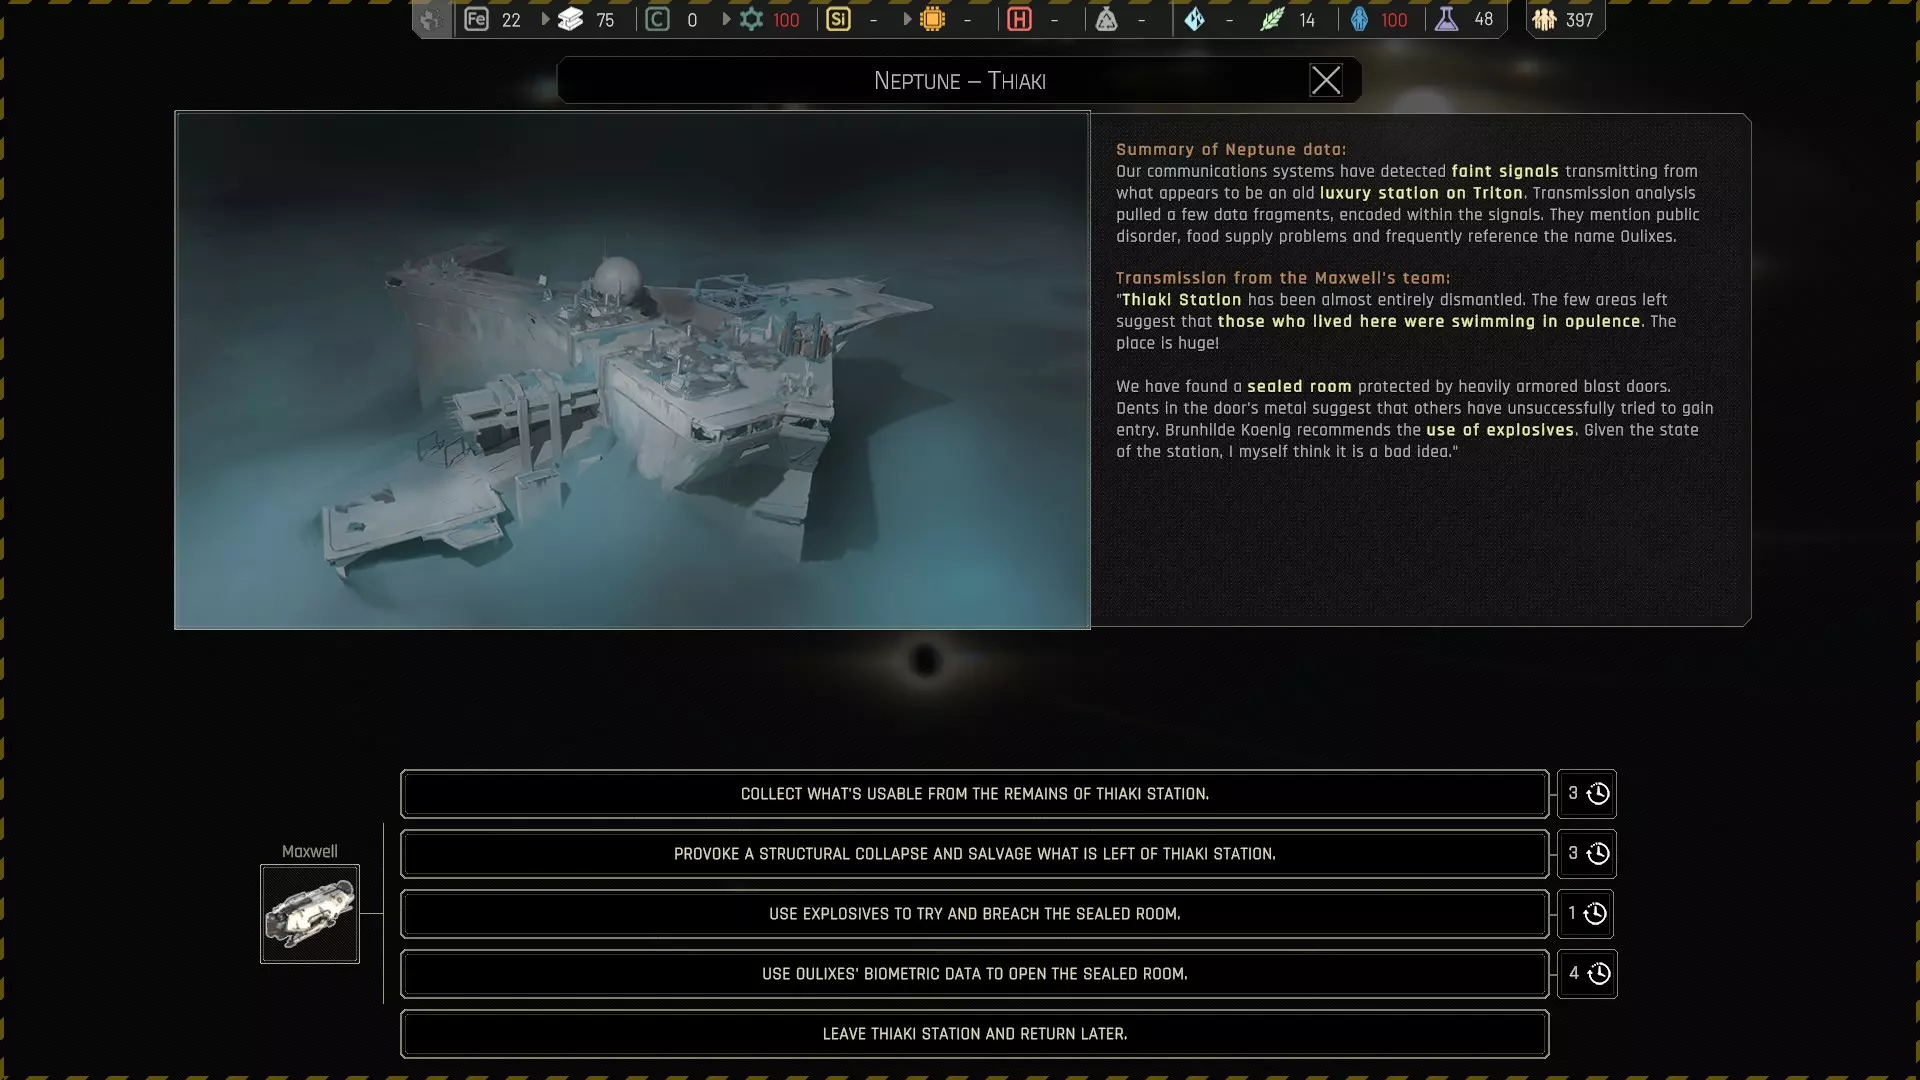Click the blue ice crystal resource icon
The image size is (1920, 1080).
pyautogui.click(x=1194, y=19)
